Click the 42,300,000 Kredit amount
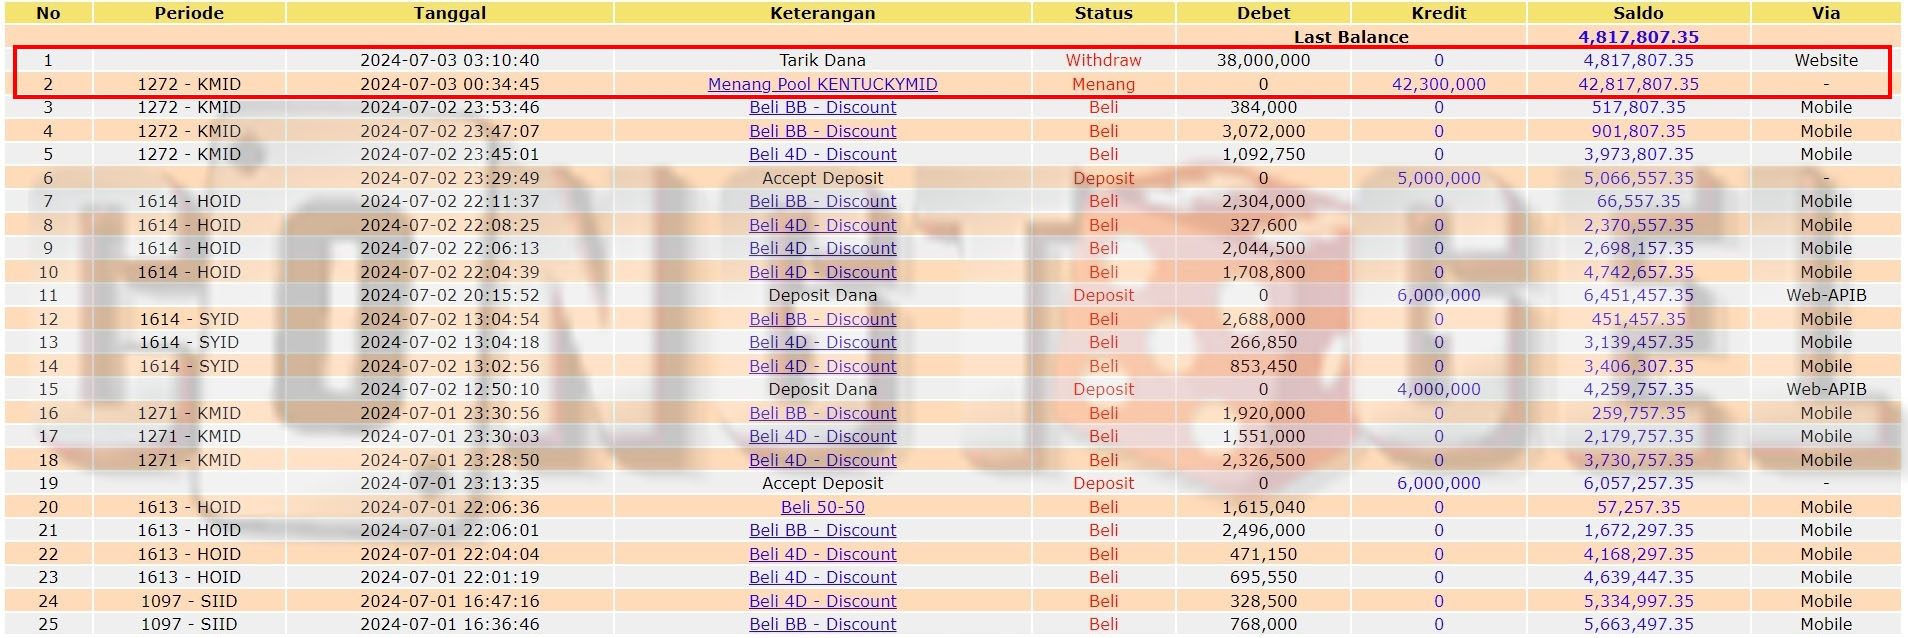This screenshot has height=638, width=1908. (1438, 84)
